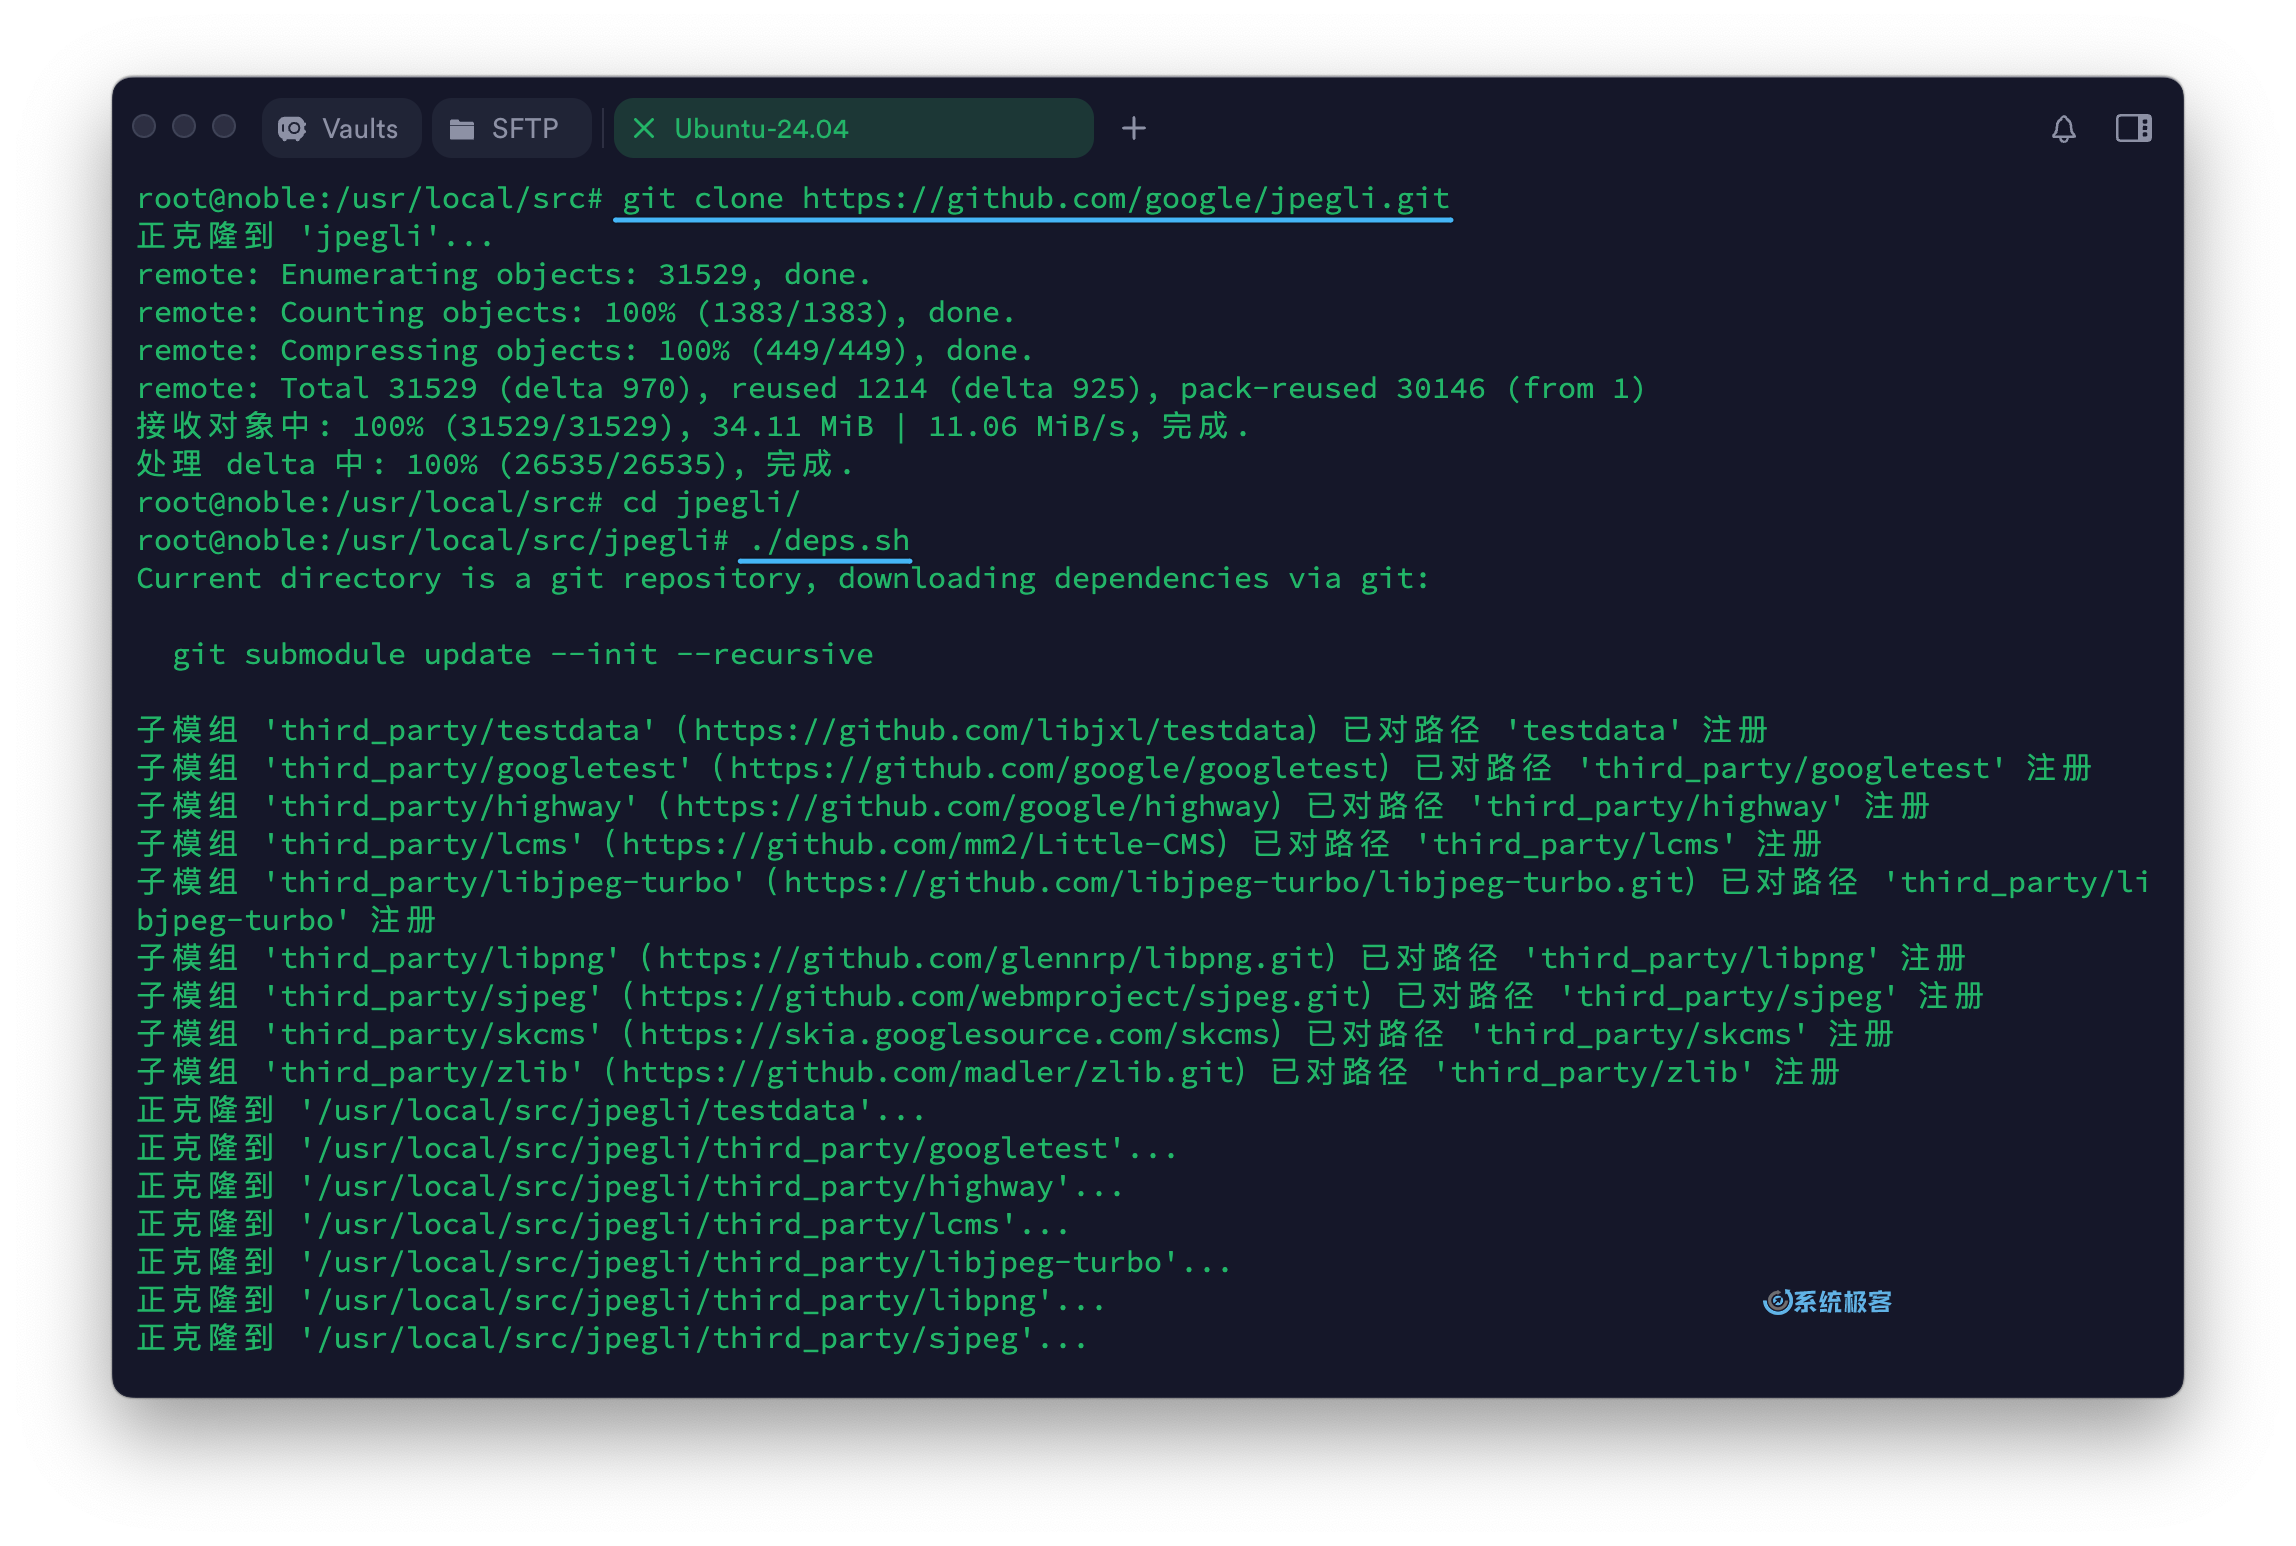This screenshot has height=1546, width=2296.
Task: Close the Ubuntu-24.04 tab with X icon
Action: [x=644, y=128]
